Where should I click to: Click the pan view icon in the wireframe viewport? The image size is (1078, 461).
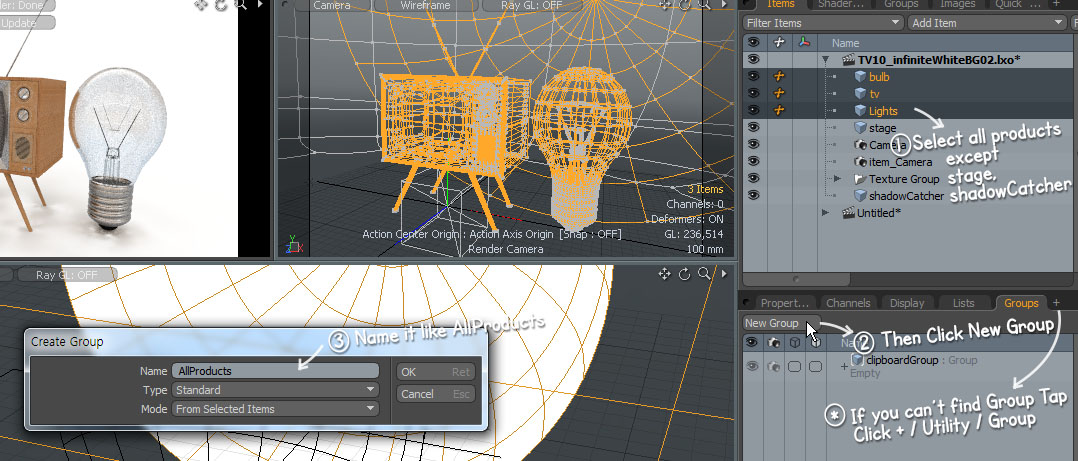[x=666, y=5]
